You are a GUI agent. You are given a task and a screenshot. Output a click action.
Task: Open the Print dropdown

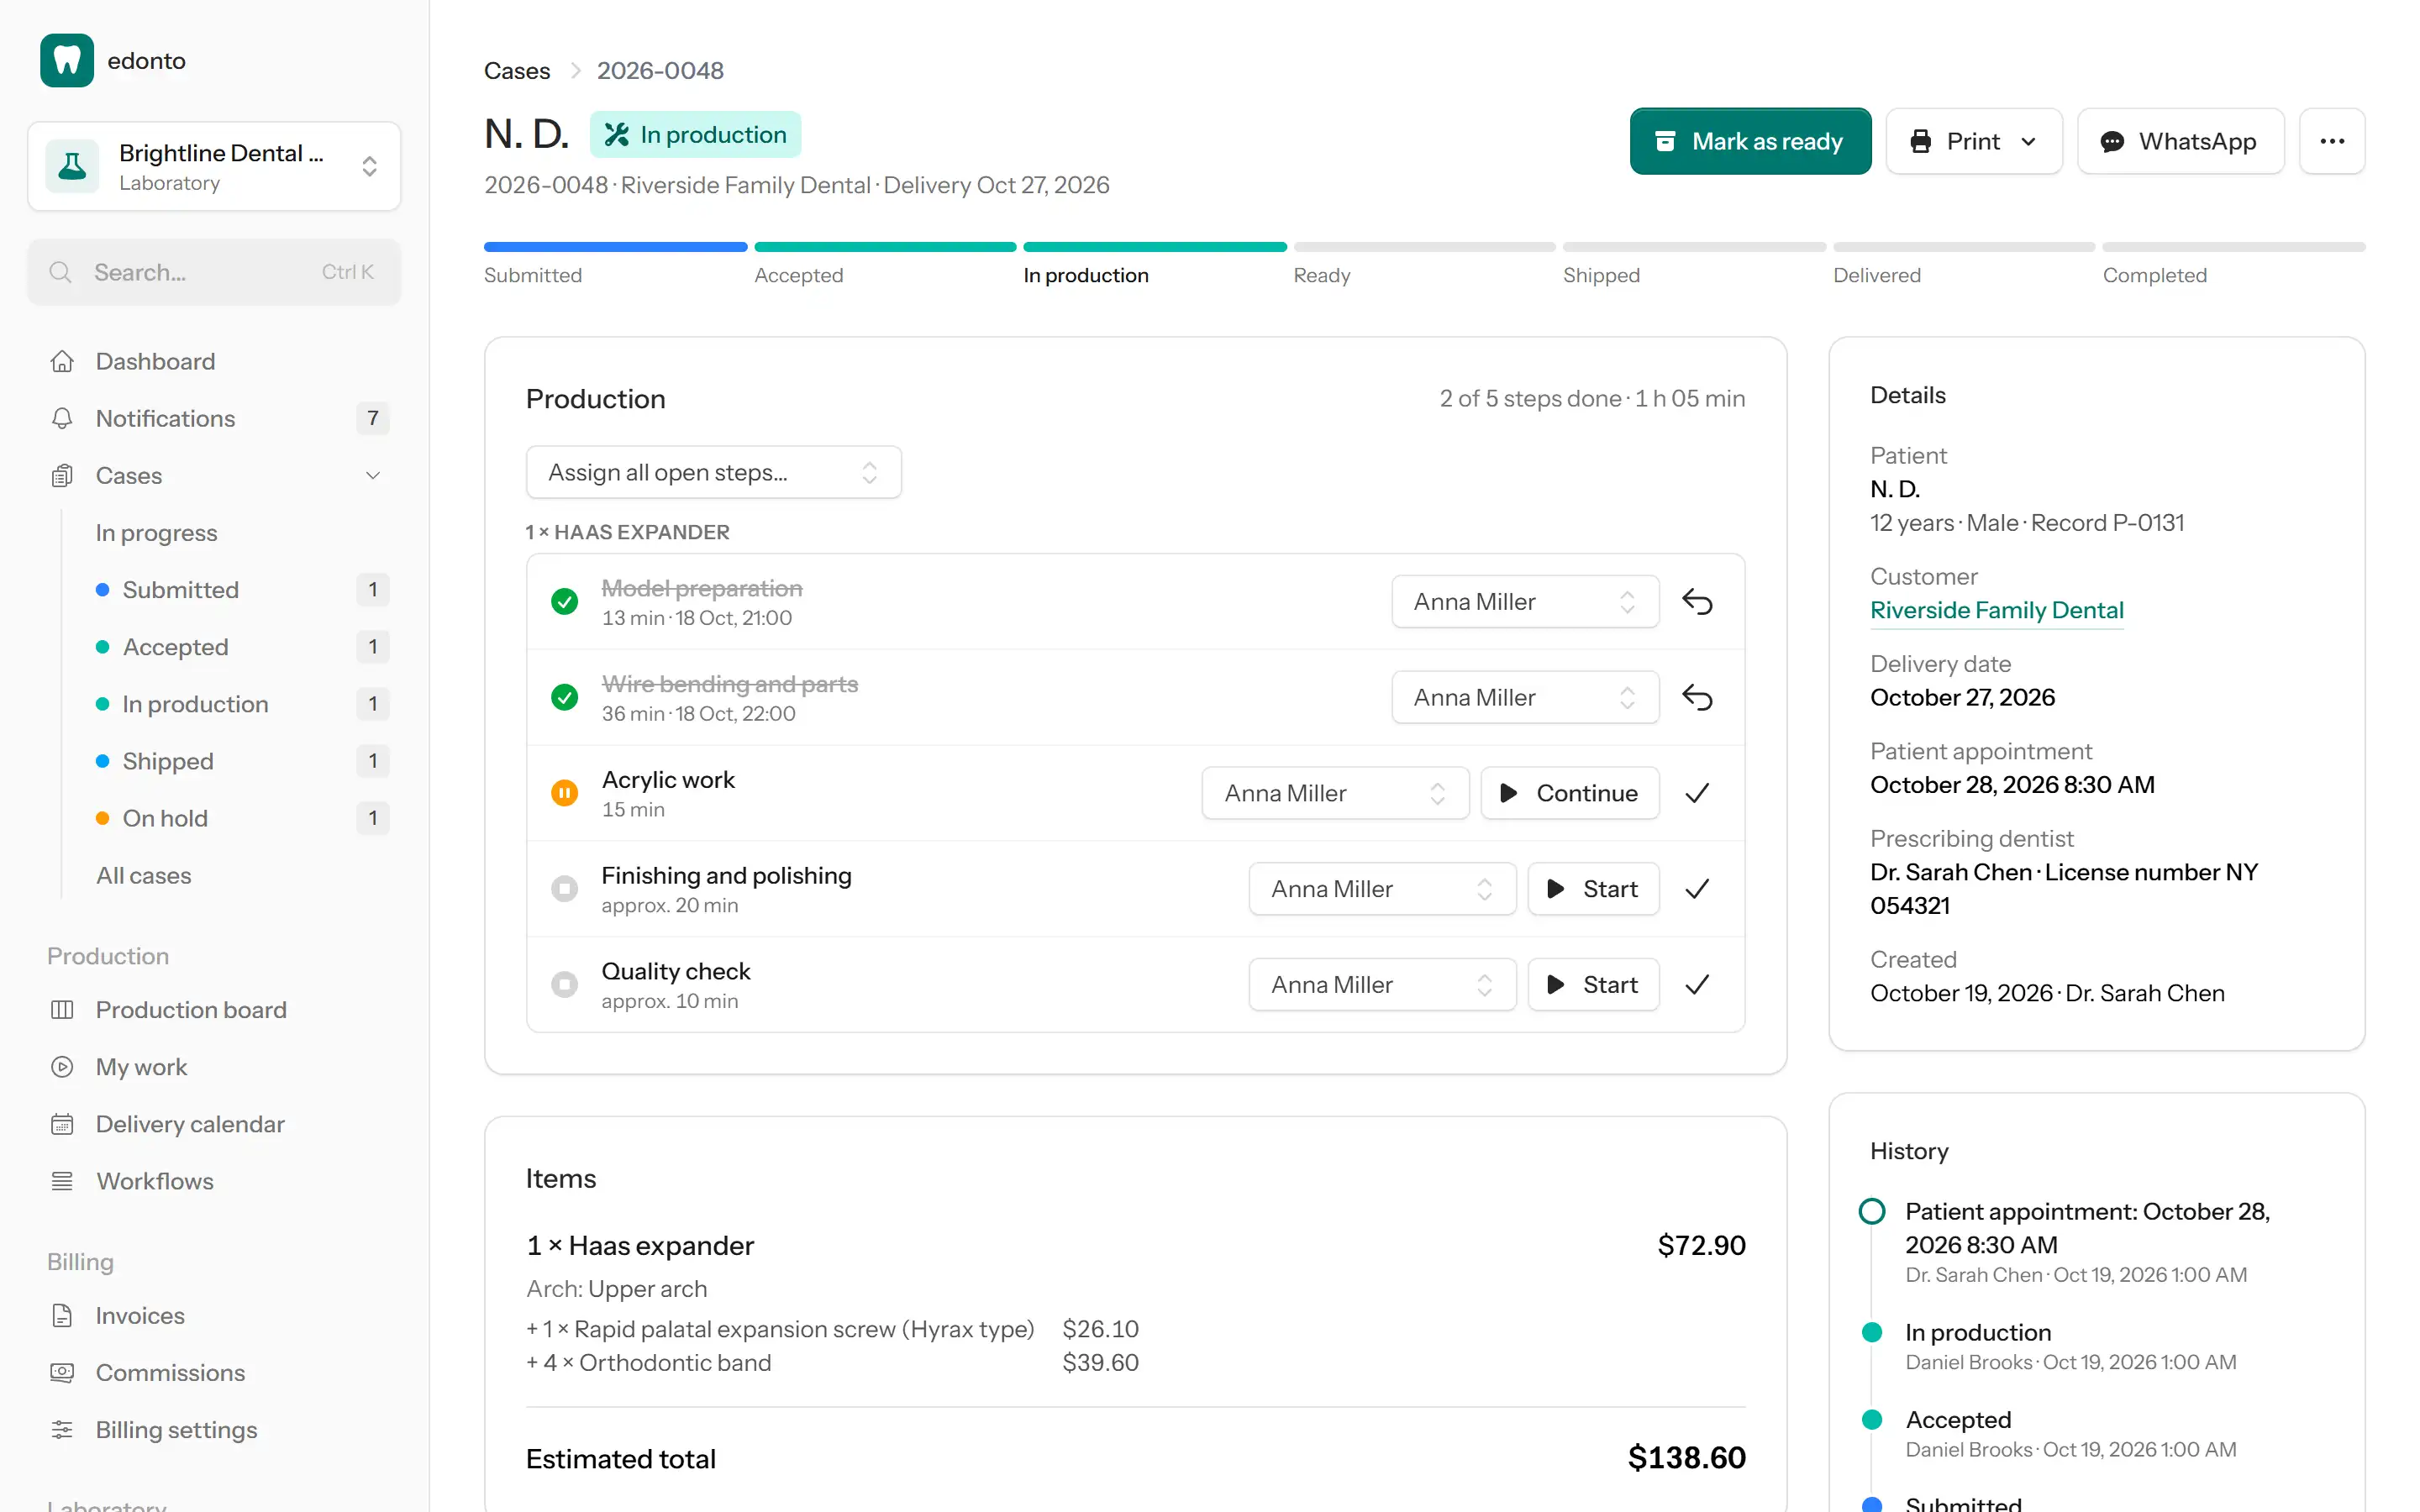pyautogui.click(x=1974, y=141)
